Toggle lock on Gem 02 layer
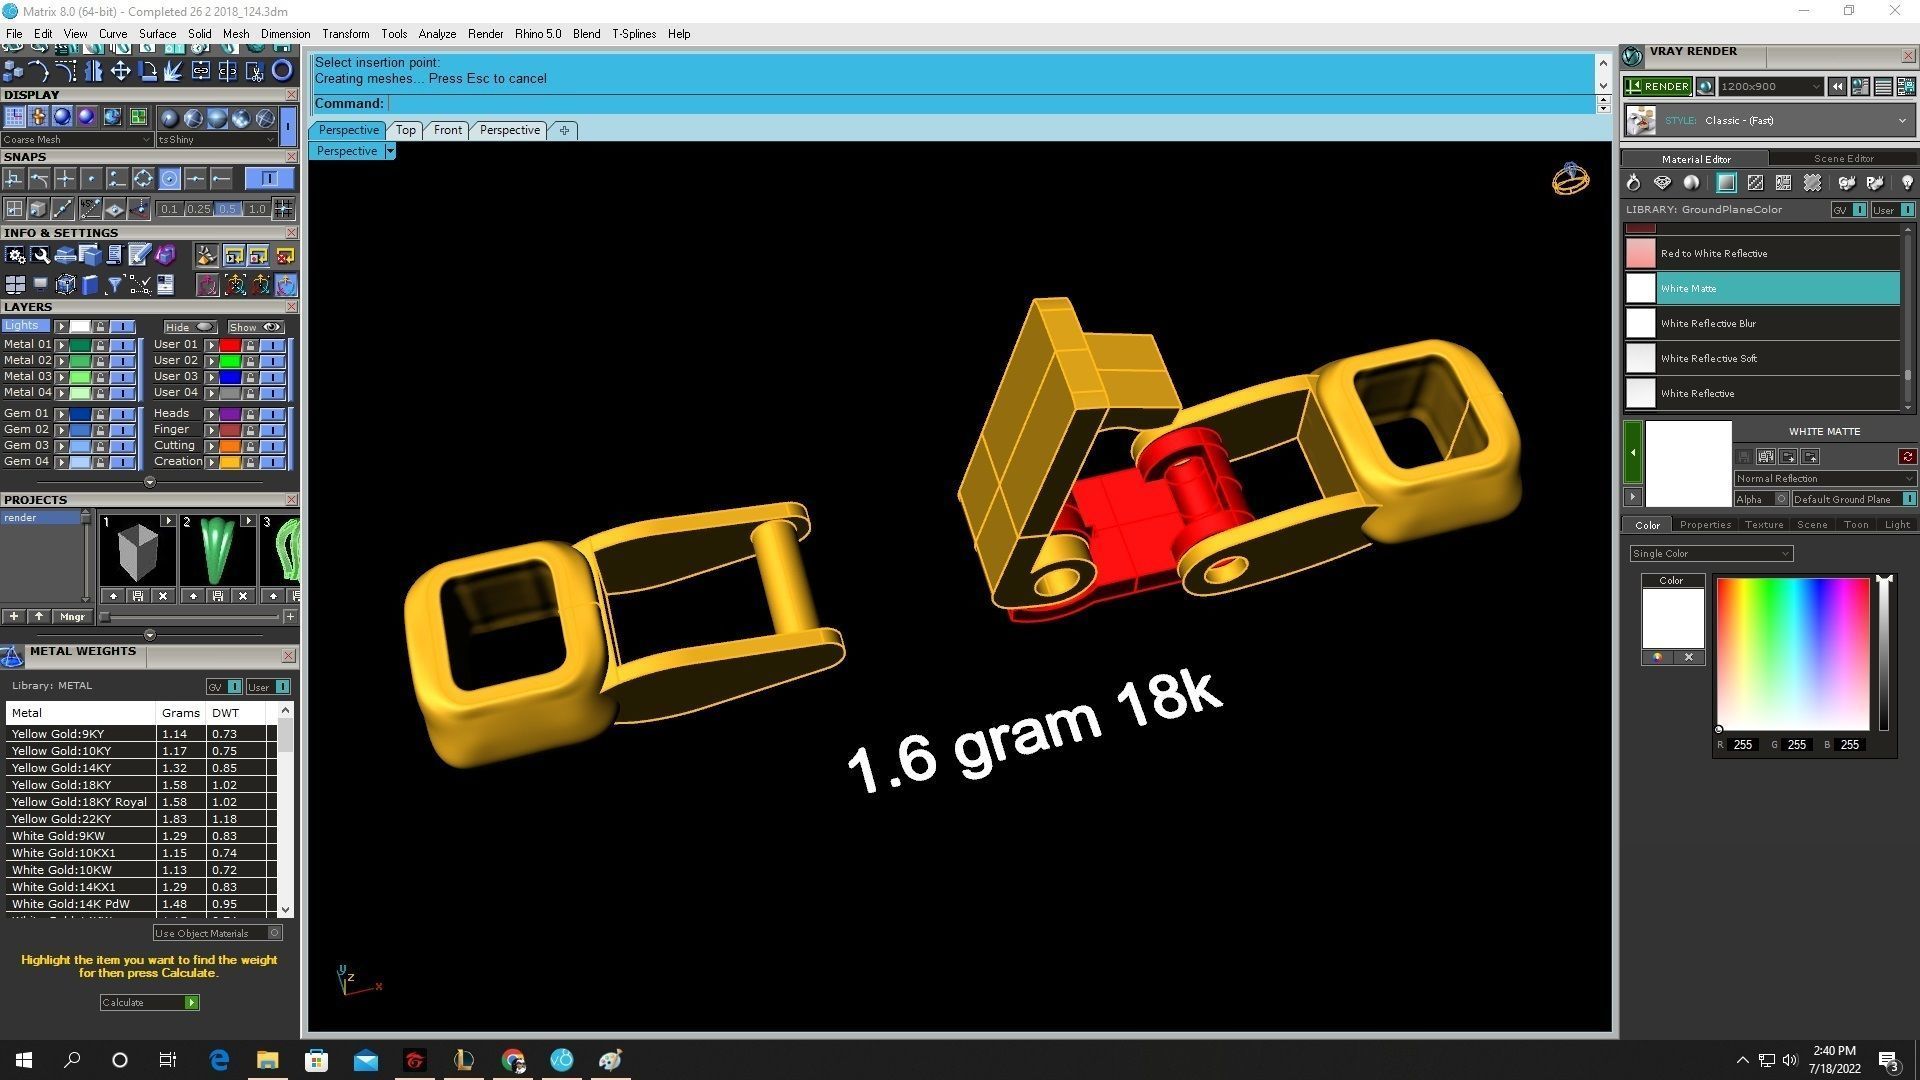Viewport: 1920px width, 1080px height. click(100, 430)
